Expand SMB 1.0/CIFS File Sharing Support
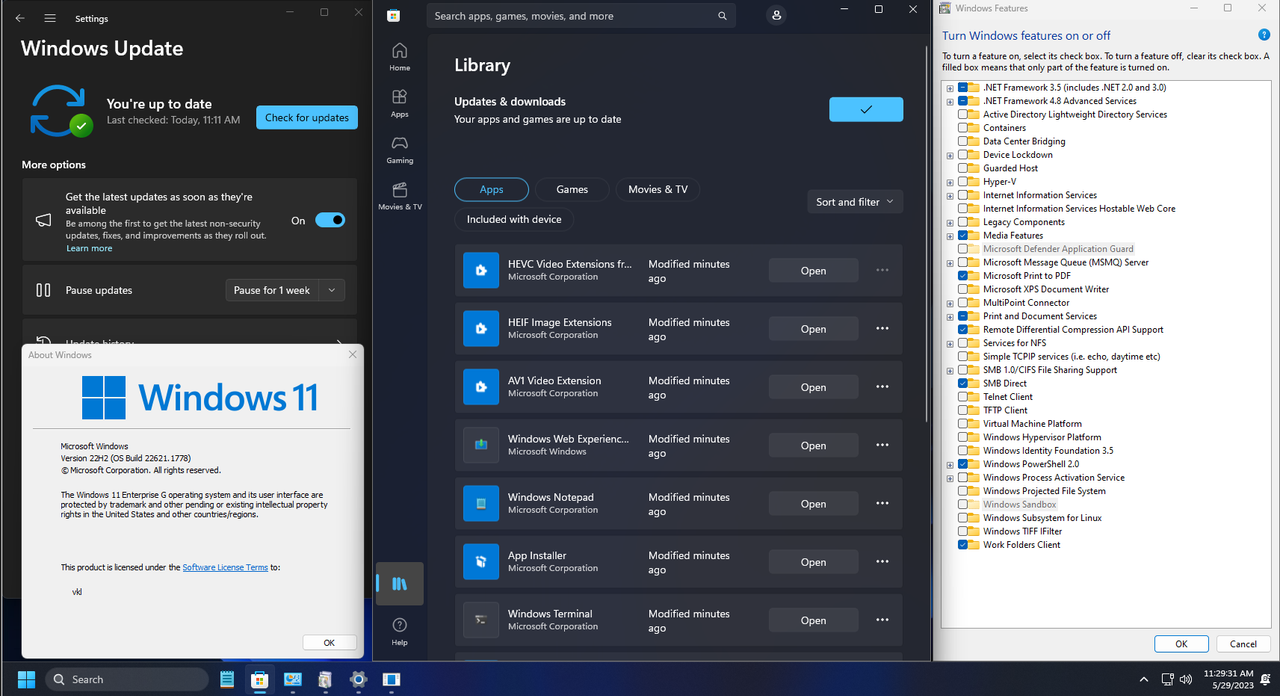This screenshot has width=1280, height=696. pos(950,370)
